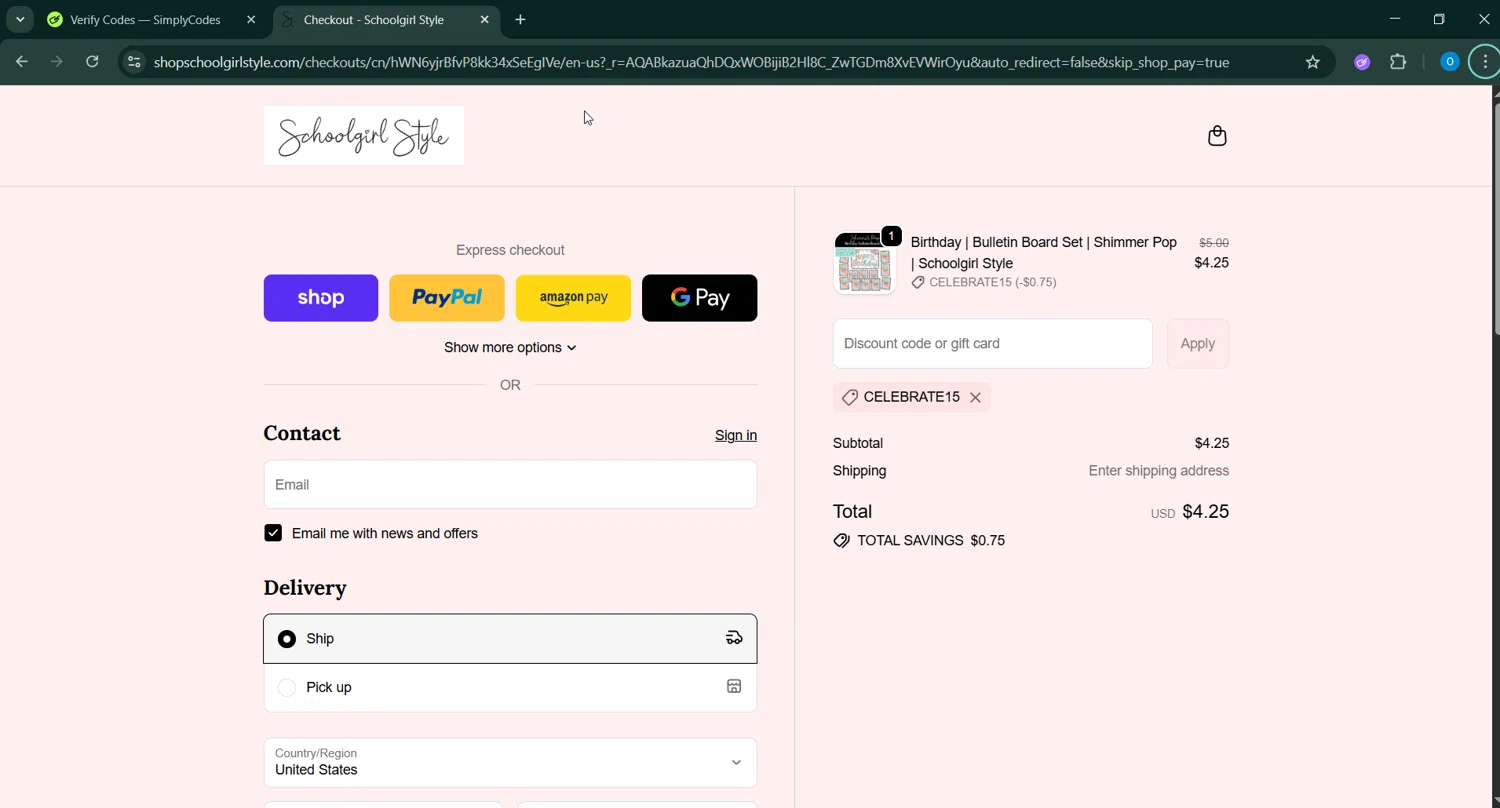Select the Pick up delivery option
Screen dimensions: 1500x808
[x=510, y=687]
